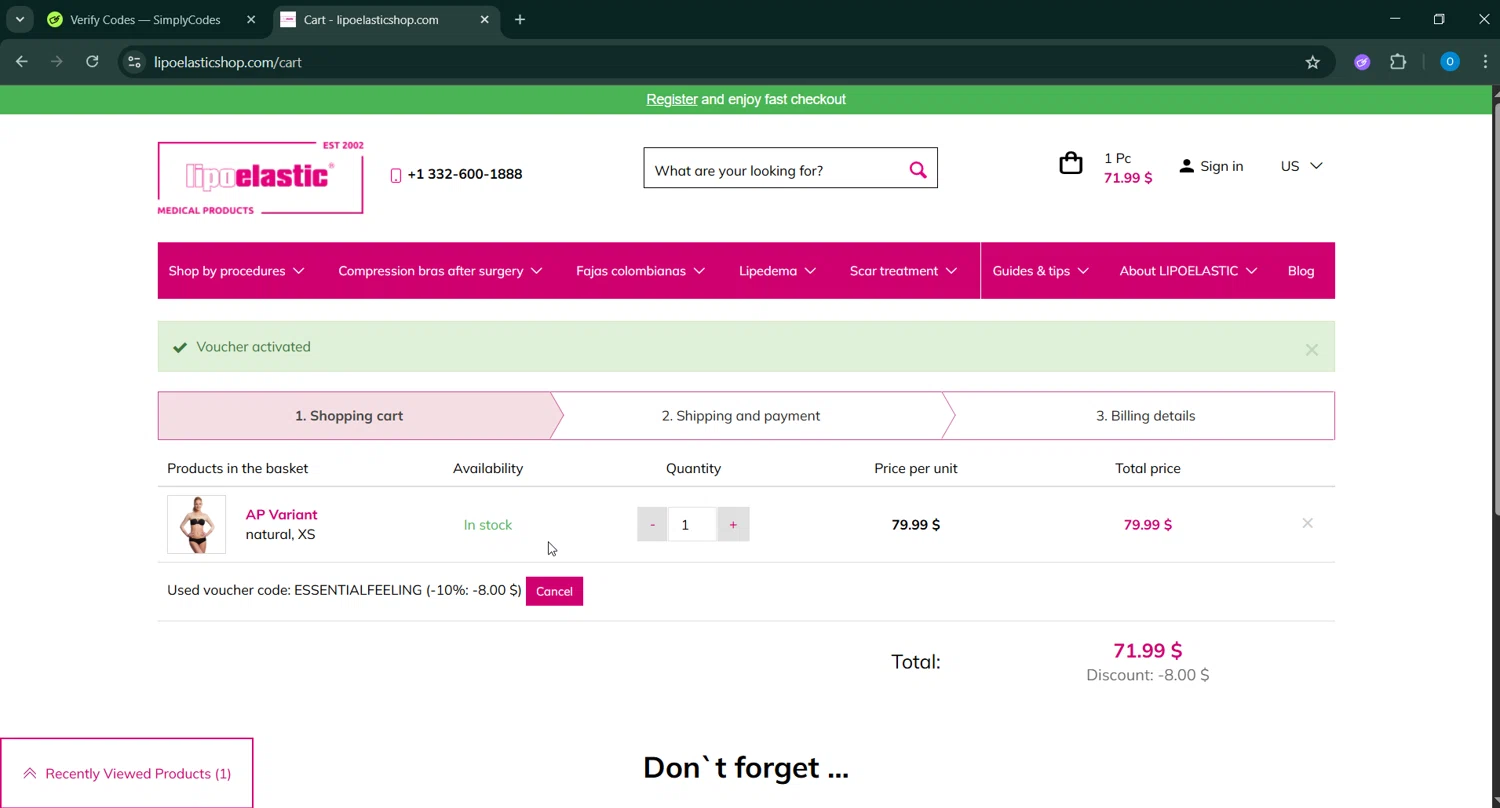
Task: Go to Shipping and payment step
Action: [741, 416]
